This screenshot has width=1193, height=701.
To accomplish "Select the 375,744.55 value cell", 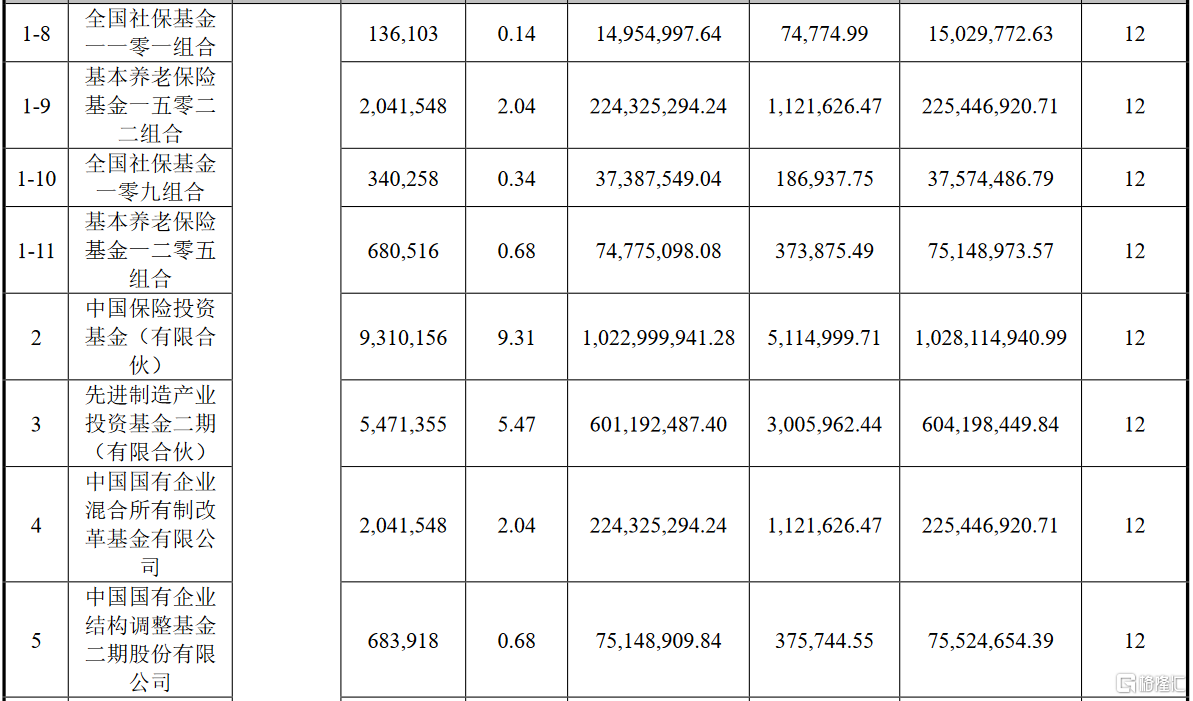I will 825,641.
